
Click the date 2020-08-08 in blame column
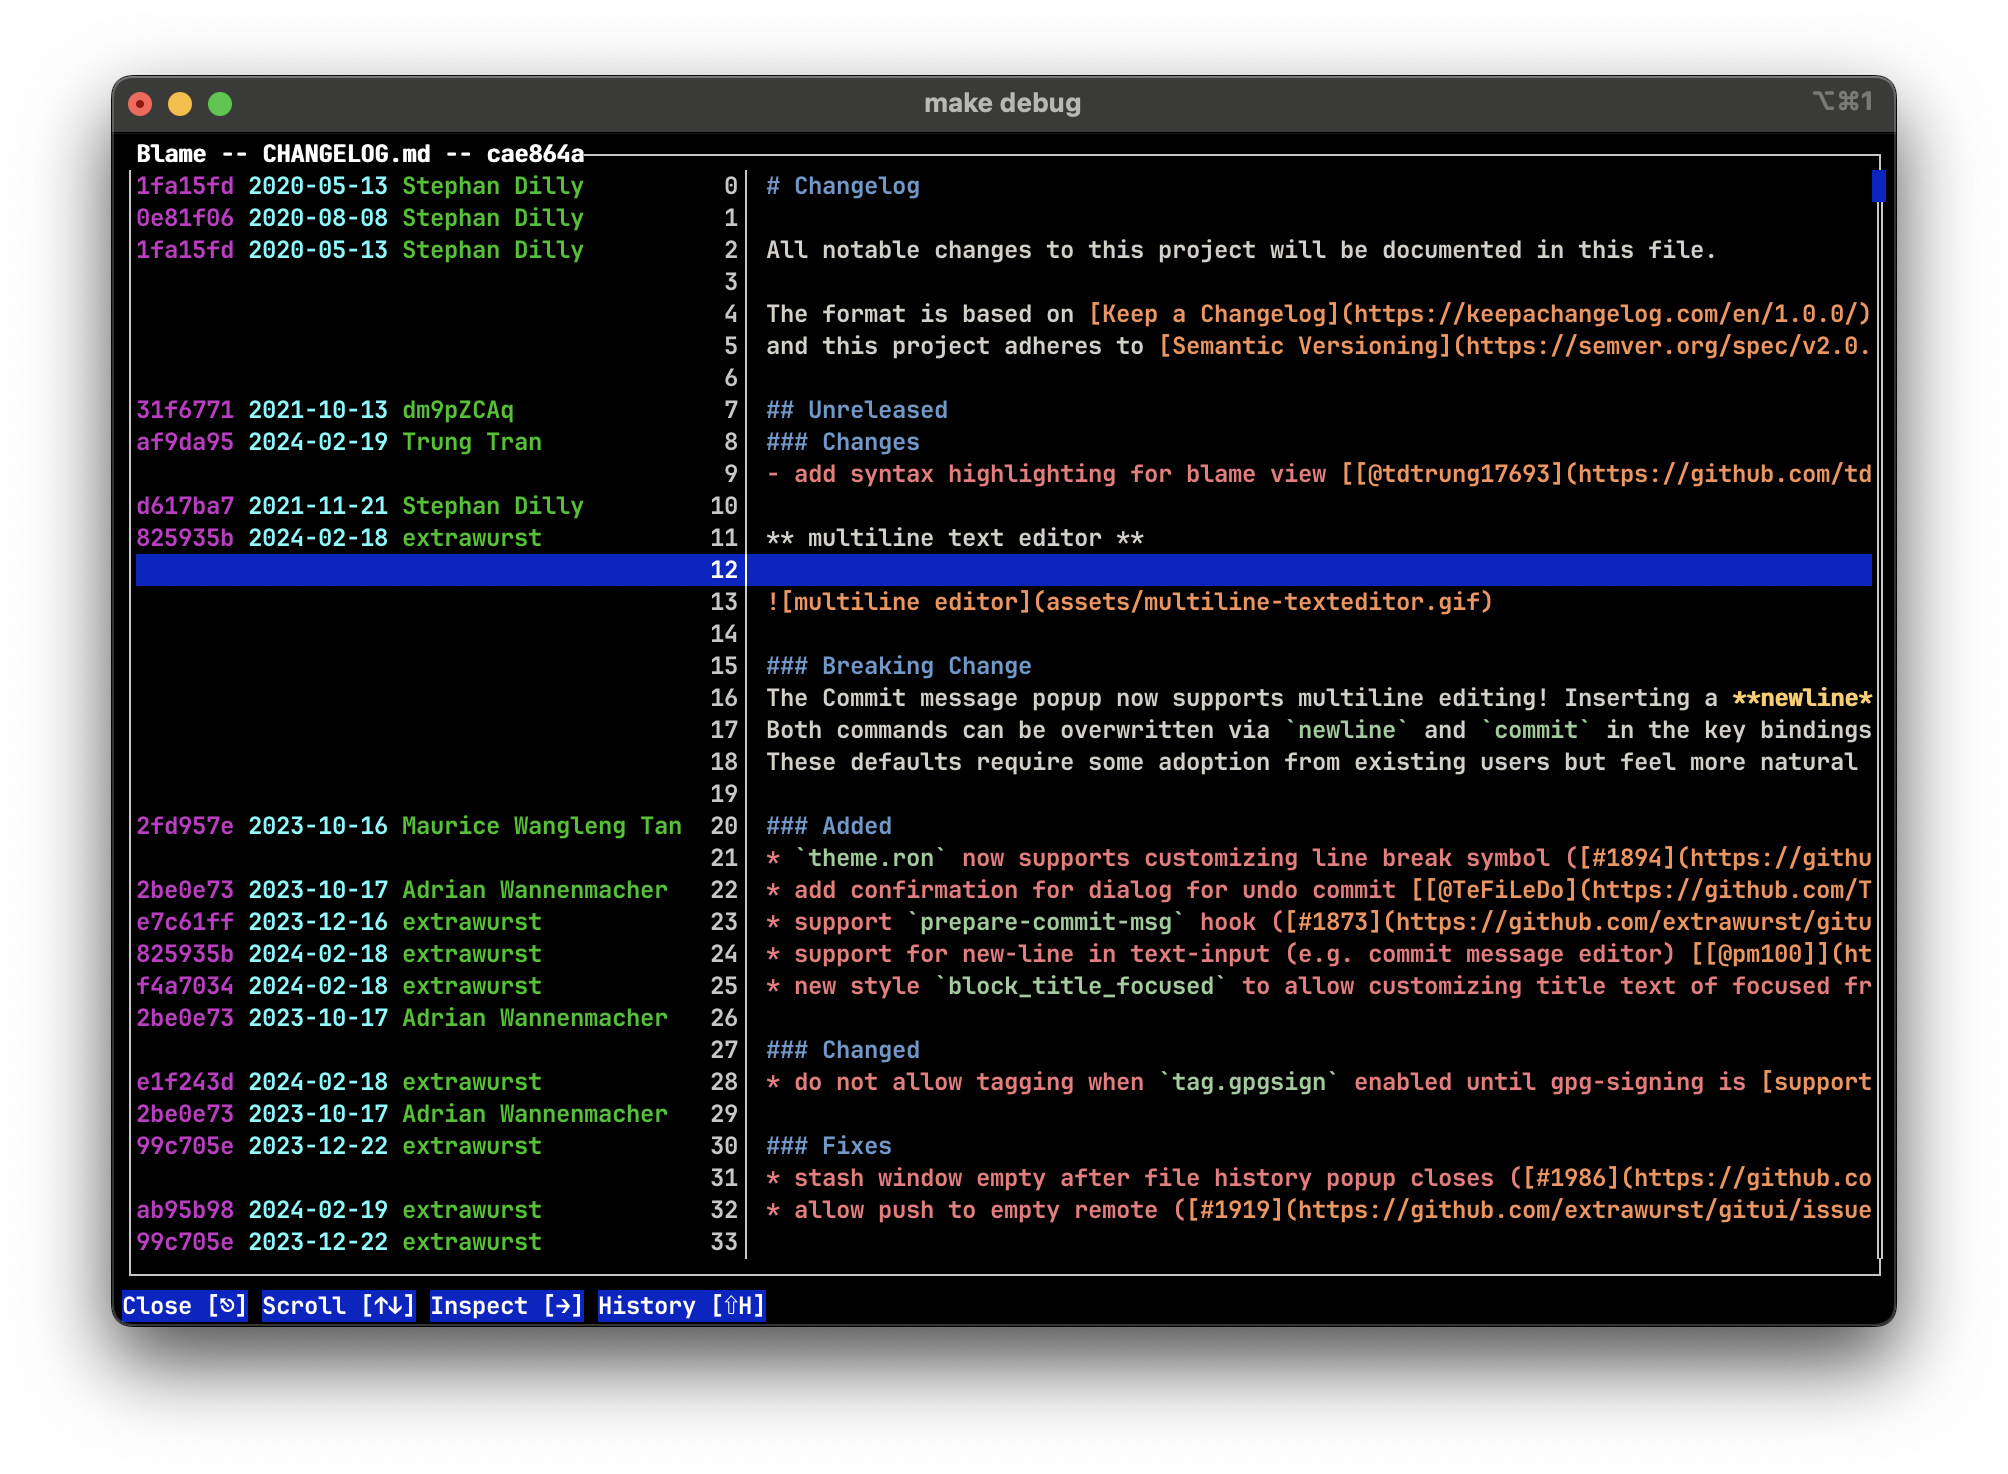click(x=318, y=218)
